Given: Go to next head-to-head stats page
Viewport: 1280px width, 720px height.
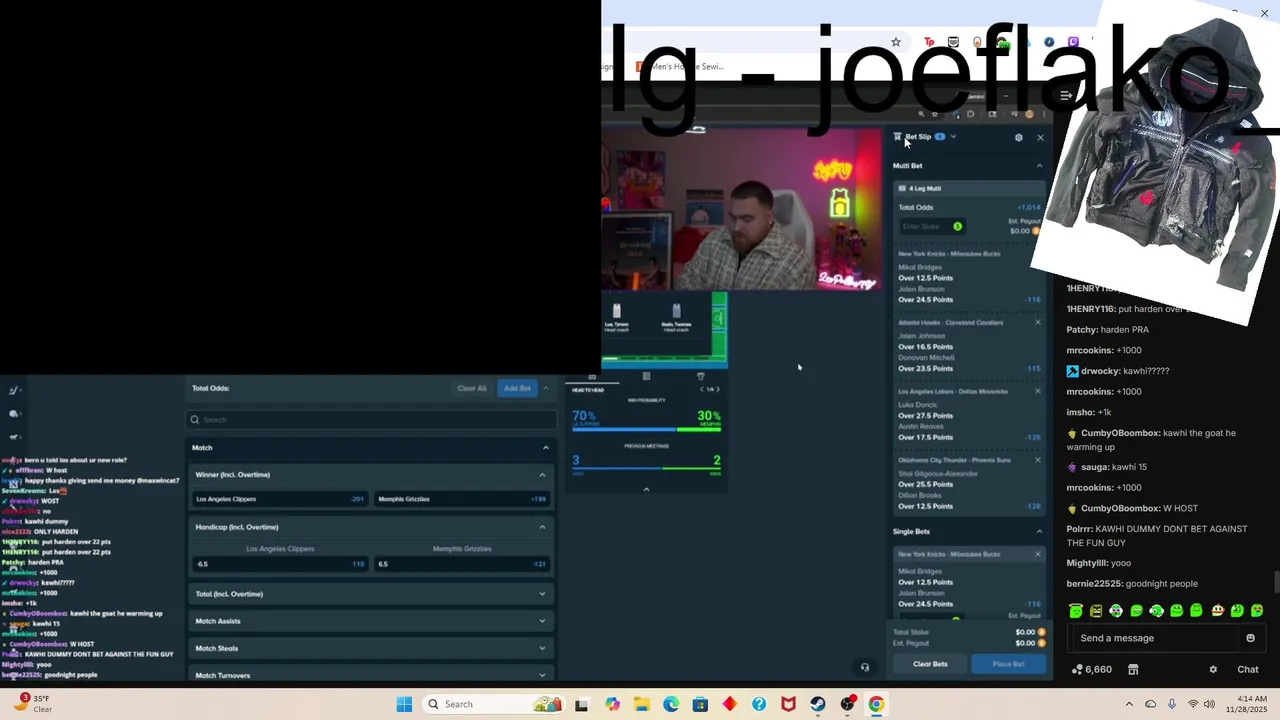Looking at the screenshot, I should tap(717, 389).
